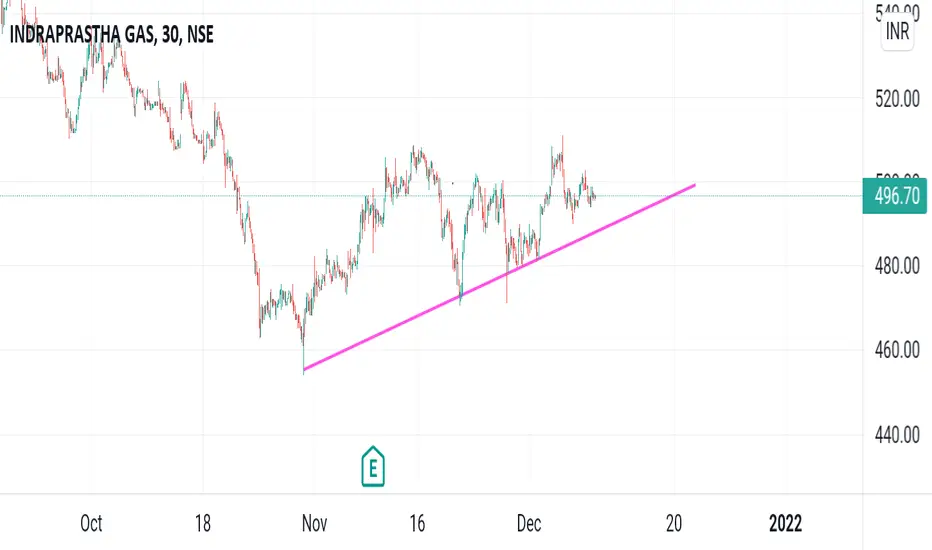The height and width of the screenshot is (550, 932).
Task: Click the earnings E marker icon
Action: 373,467
